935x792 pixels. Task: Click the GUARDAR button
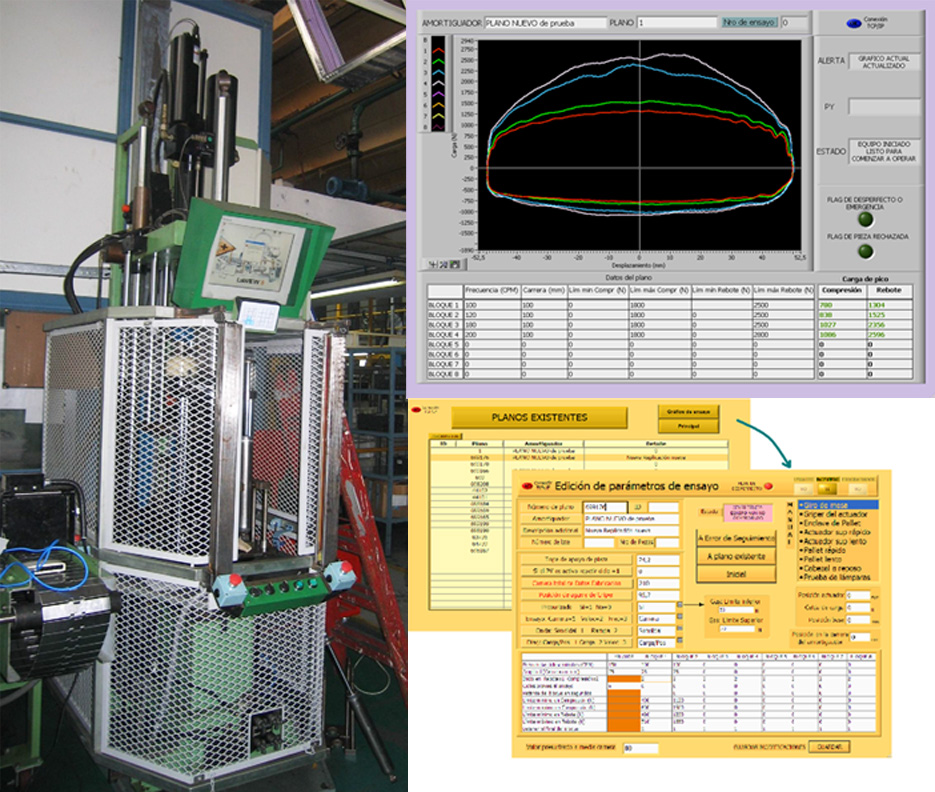click(x=829, y=747)
